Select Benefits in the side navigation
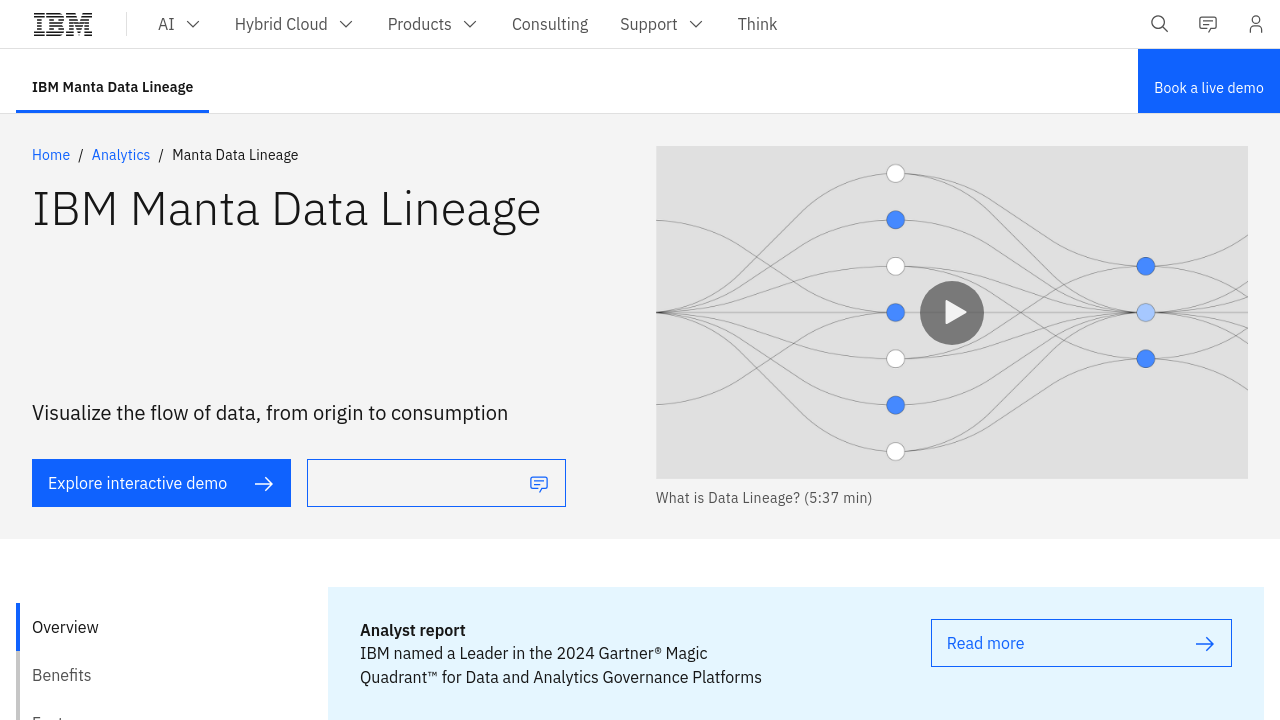The height and width of the screenshot is (720, 1280). pyautogui.click(x=62, y=675)
